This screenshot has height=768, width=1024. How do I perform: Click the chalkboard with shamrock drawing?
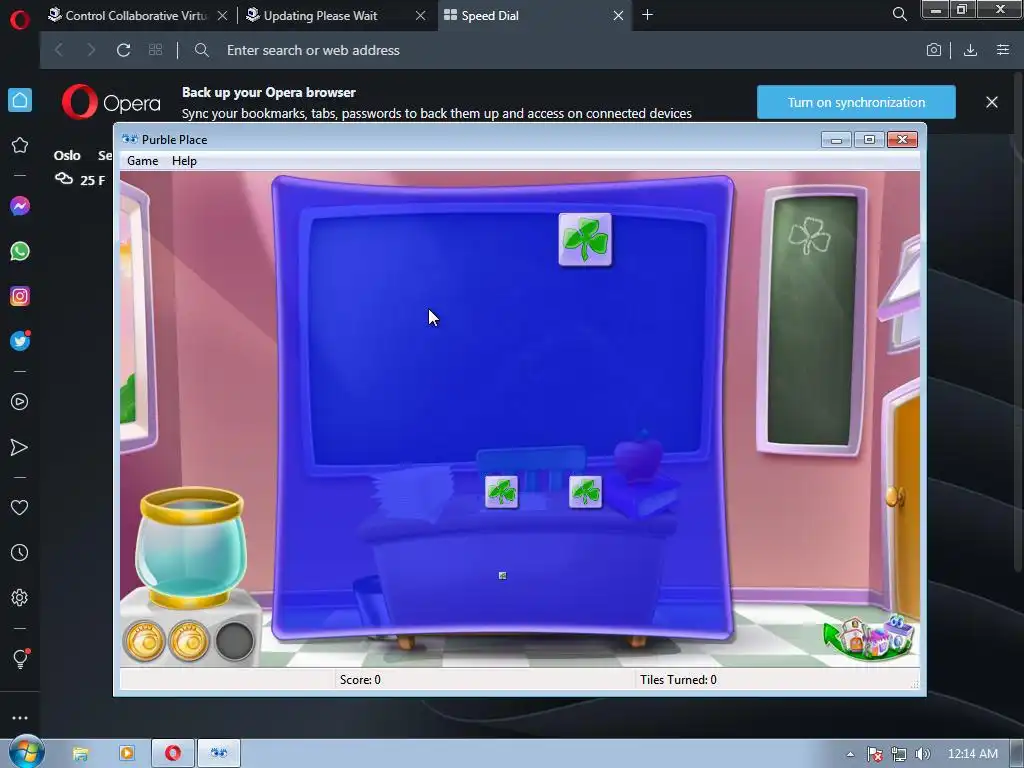click(812, 320)
